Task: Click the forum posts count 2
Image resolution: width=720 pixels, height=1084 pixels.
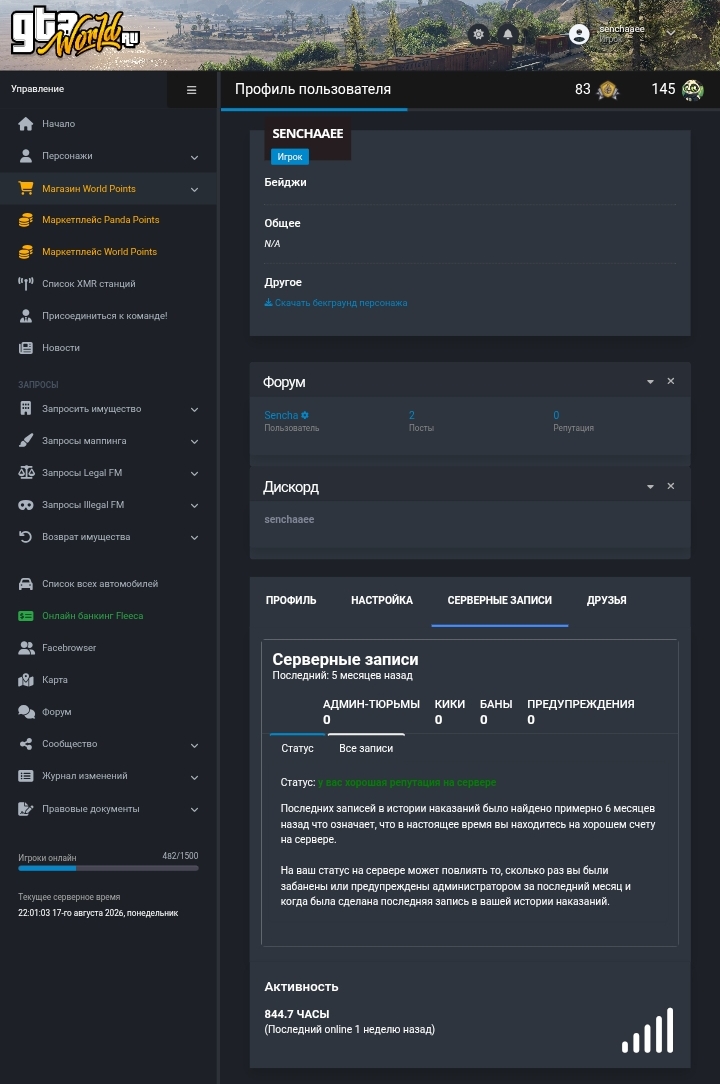Action: 412,415
